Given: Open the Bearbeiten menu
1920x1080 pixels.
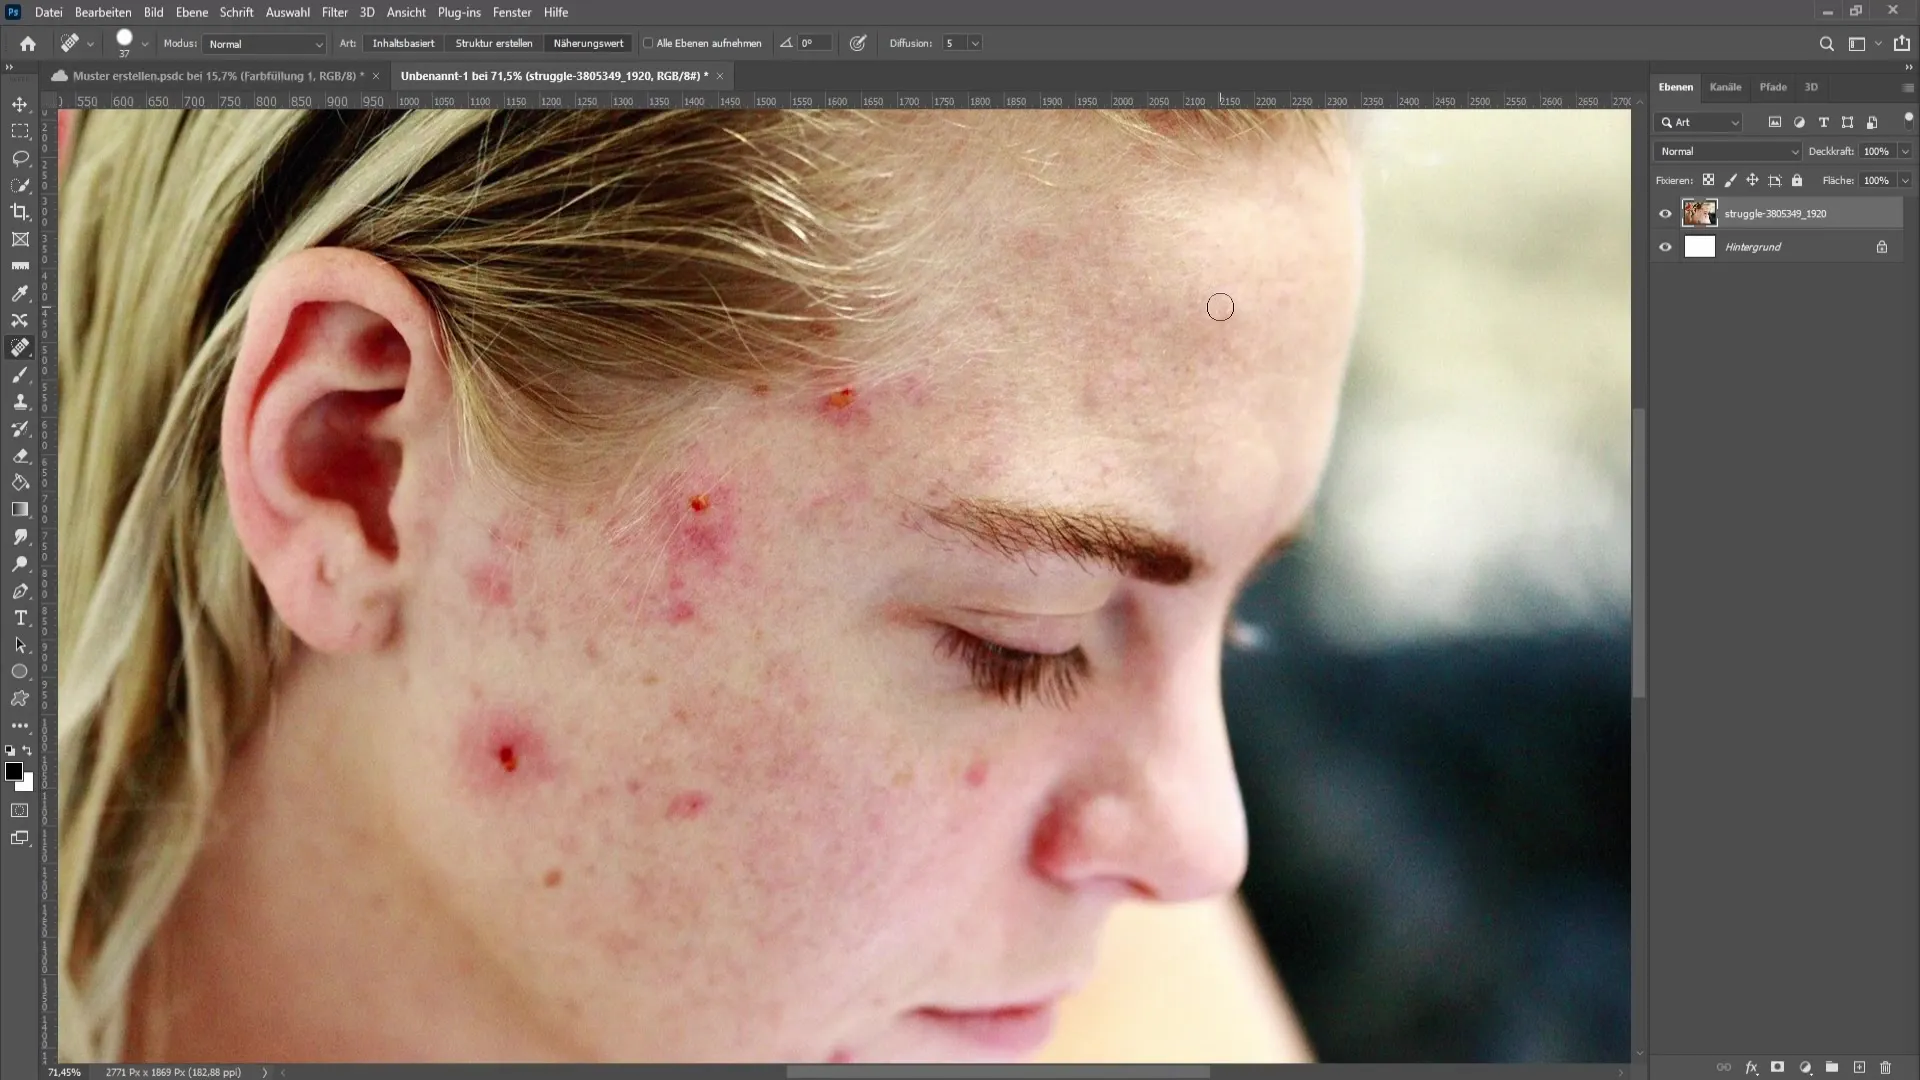Looking at the screenshot, I should click(x=102, y=12).
